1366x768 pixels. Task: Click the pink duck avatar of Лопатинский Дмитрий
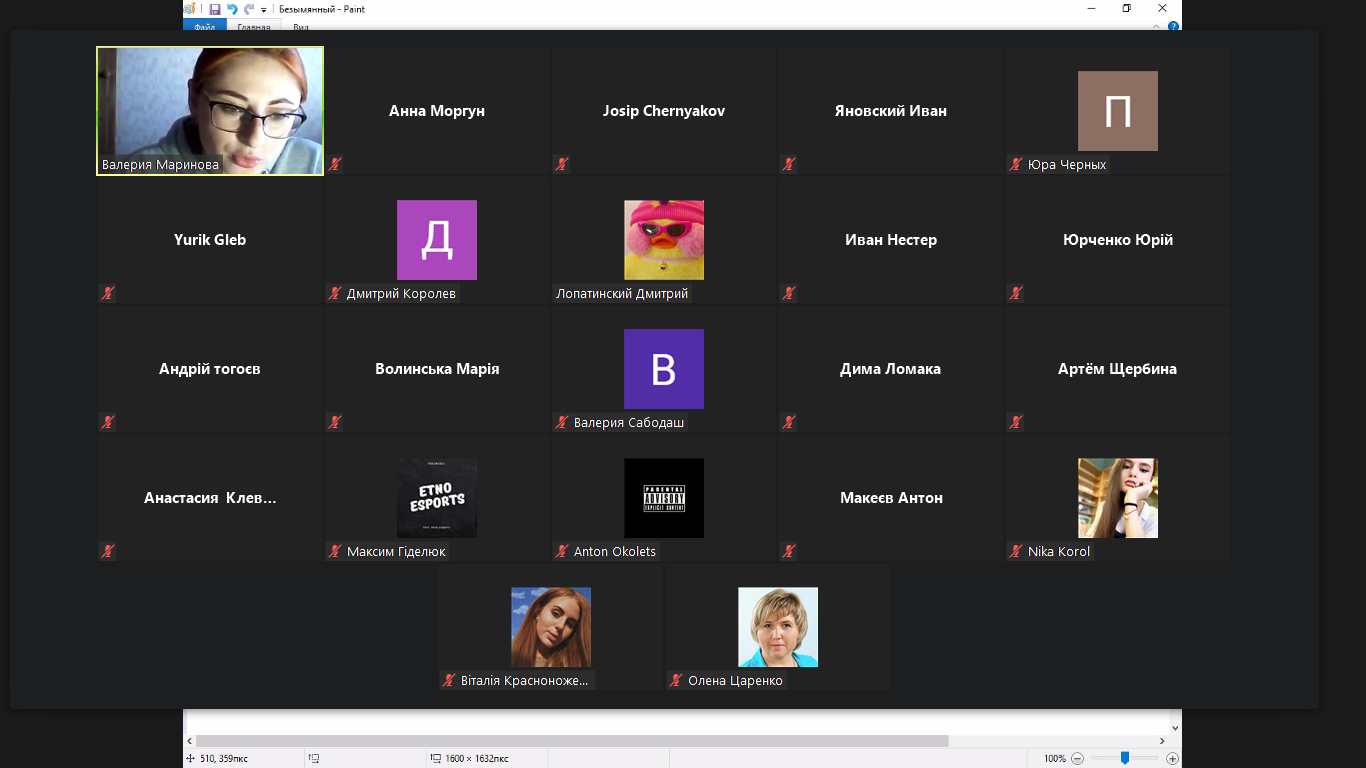[x=664, y=240]
